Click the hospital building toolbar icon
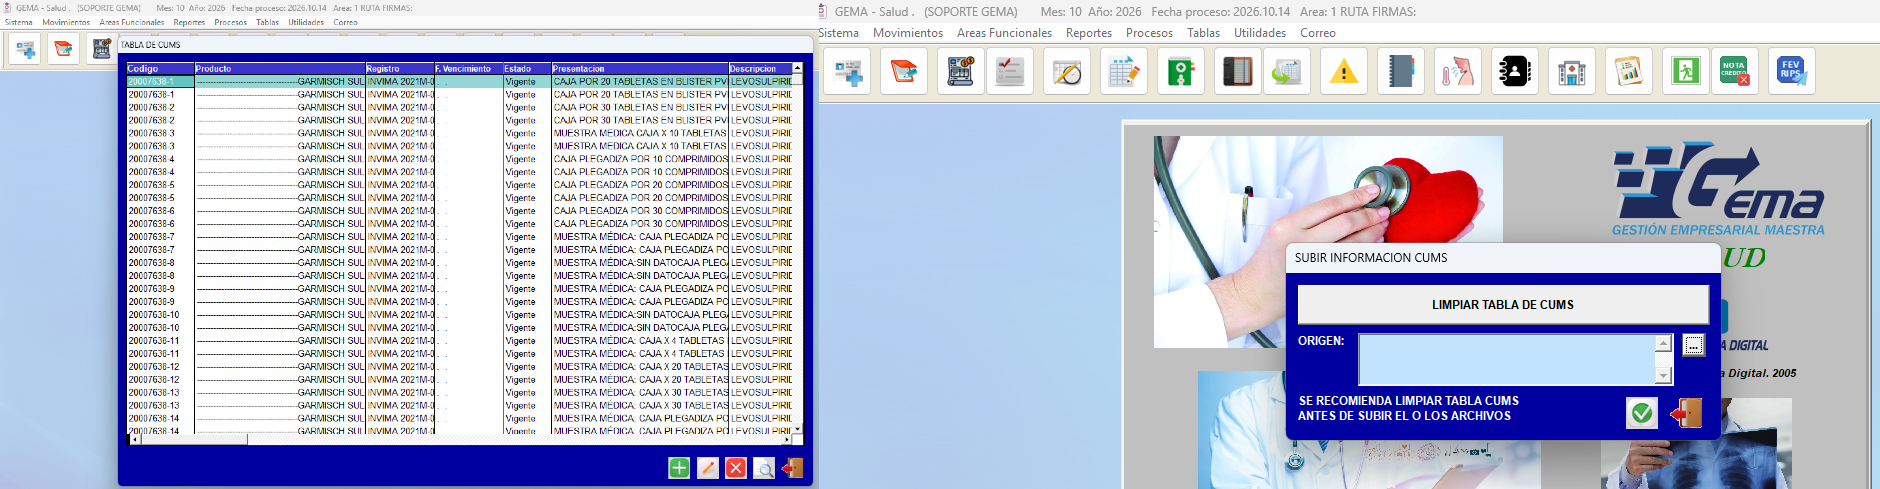The height and width of the screenshot is (489, 1880). [1572, 72]
